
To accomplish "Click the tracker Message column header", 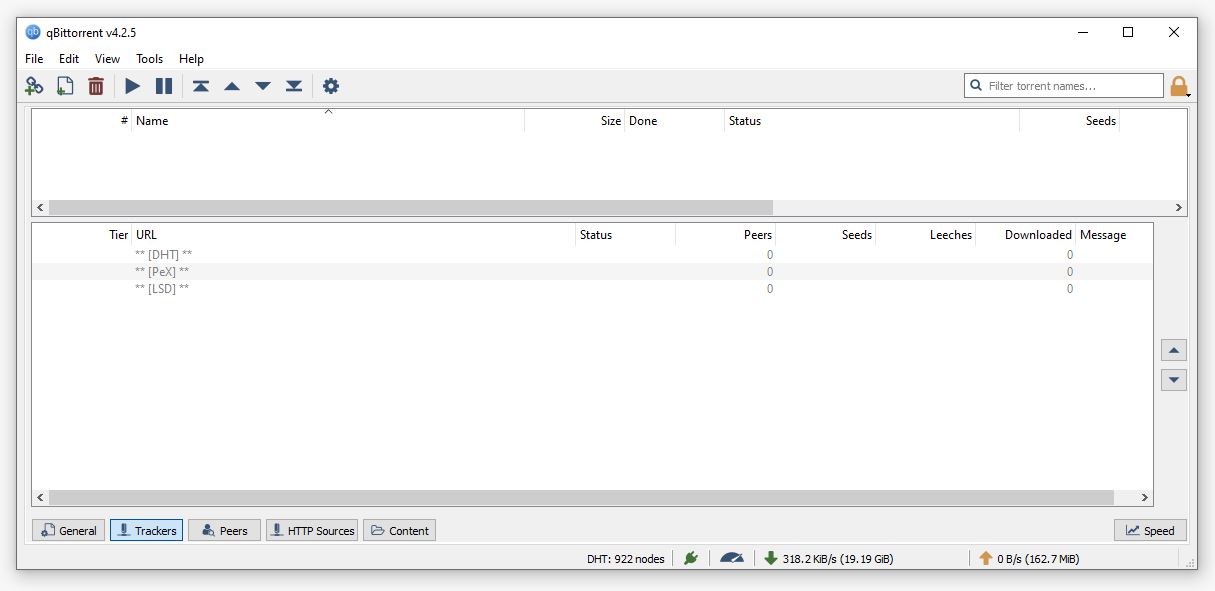I will [1114, 235].
